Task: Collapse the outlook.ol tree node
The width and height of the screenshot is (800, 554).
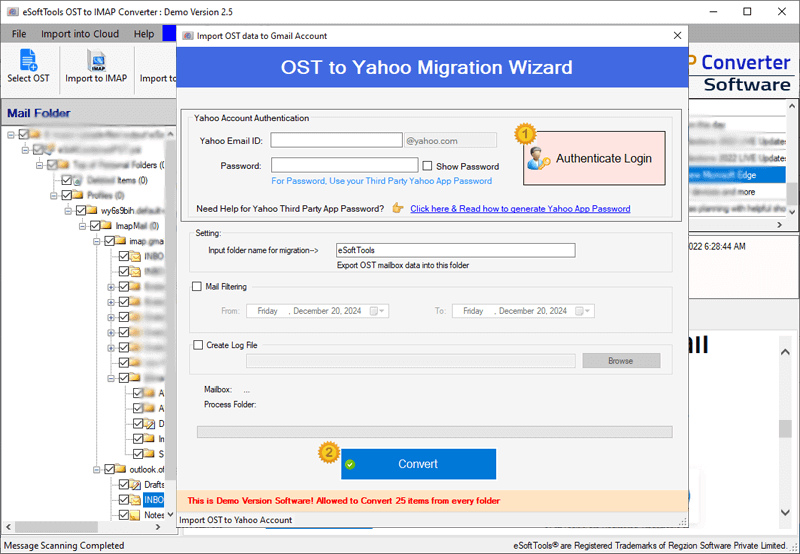Action: tap(96, 469)
